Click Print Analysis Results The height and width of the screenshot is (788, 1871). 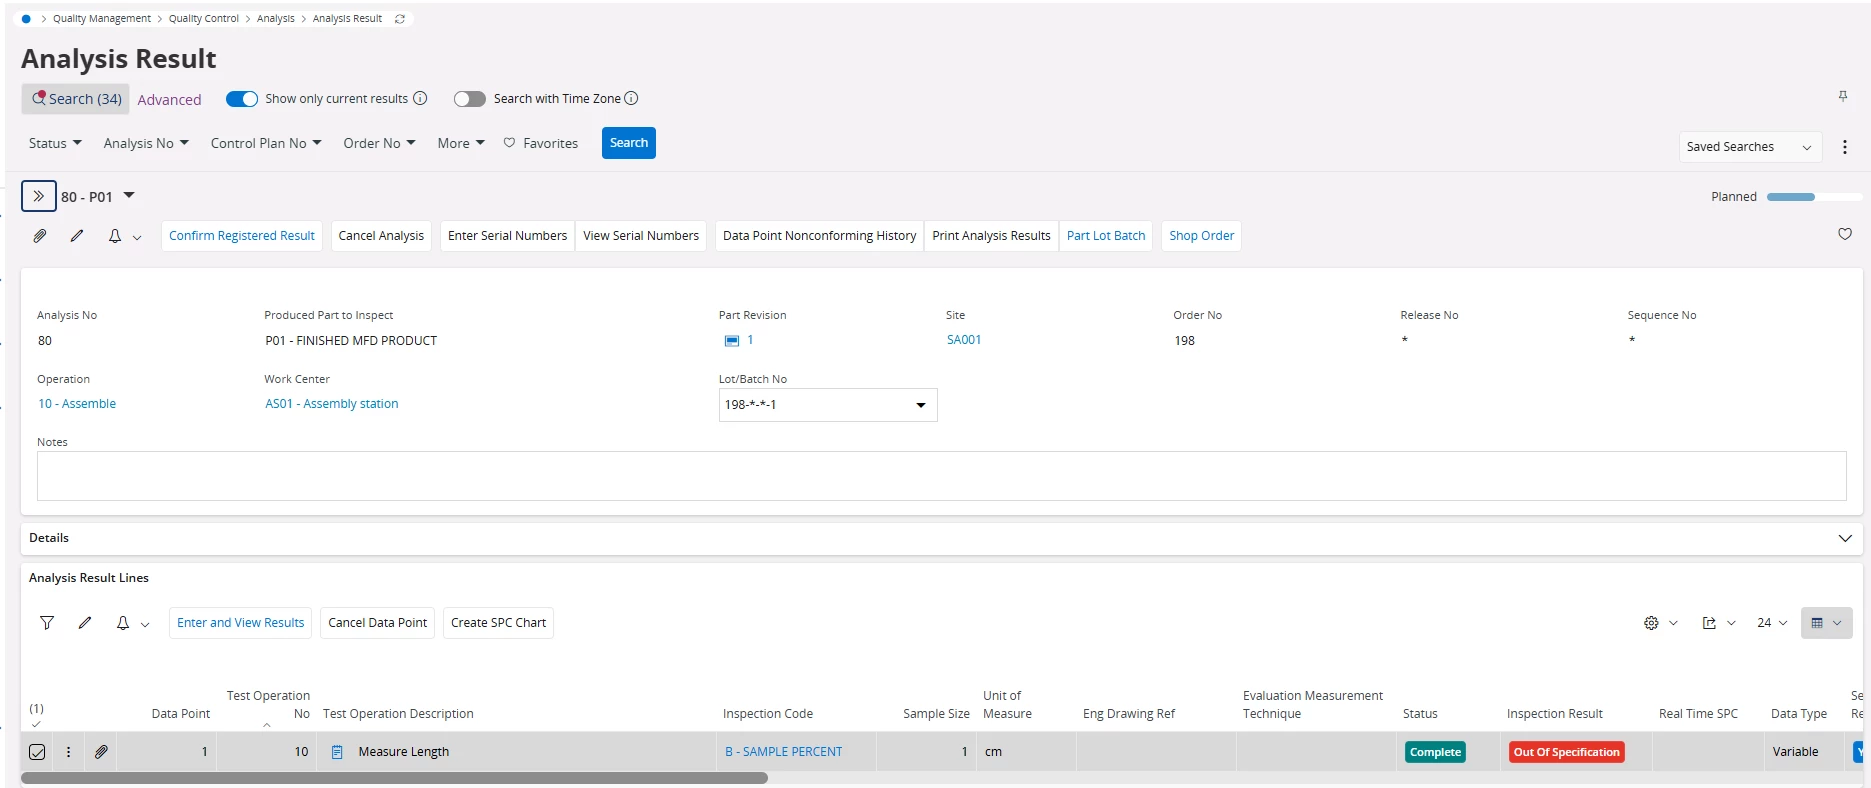click(991, 236)
